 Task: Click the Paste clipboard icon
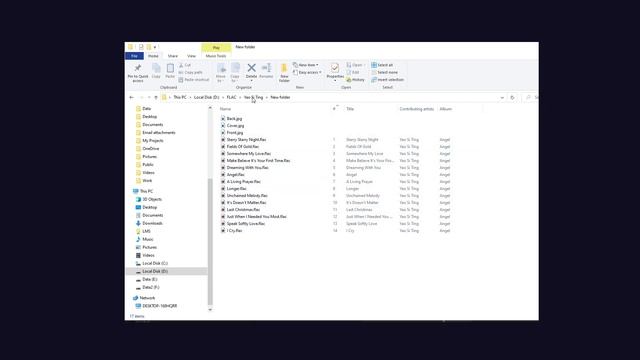click(x=170, y=68)
